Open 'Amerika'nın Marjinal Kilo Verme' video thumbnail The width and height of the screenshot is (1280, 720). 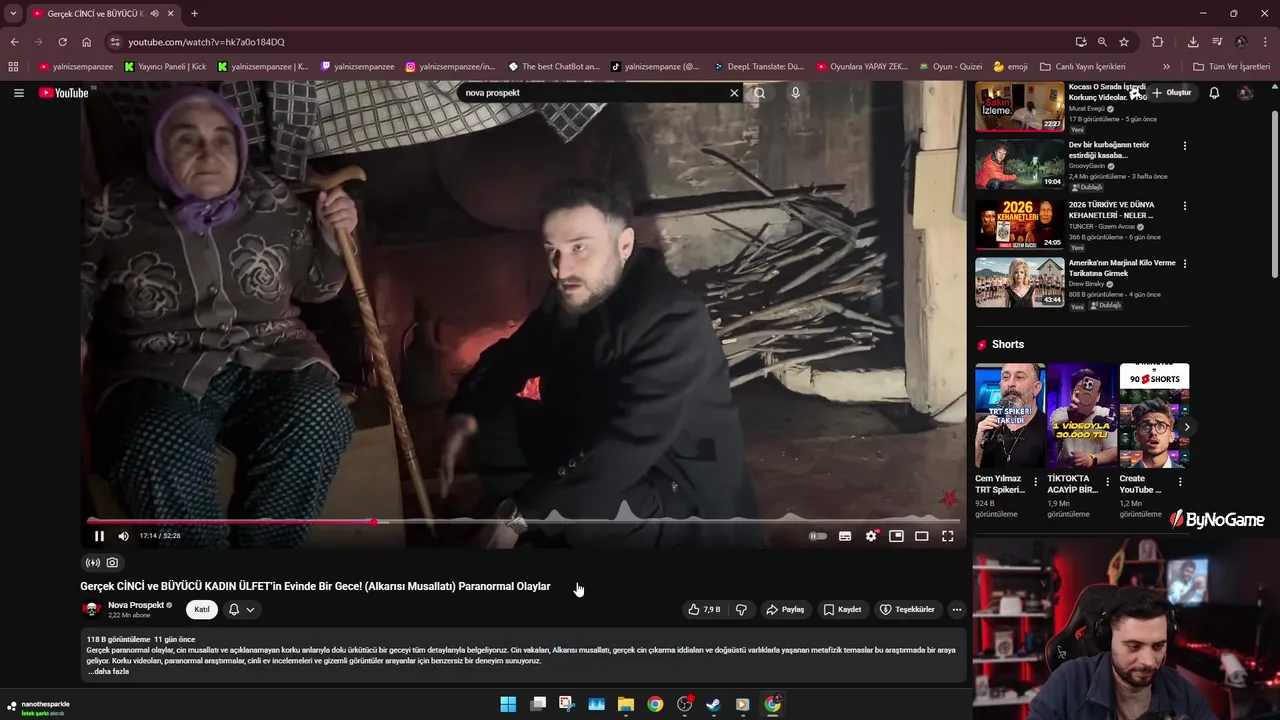[x=1019, y=282]
